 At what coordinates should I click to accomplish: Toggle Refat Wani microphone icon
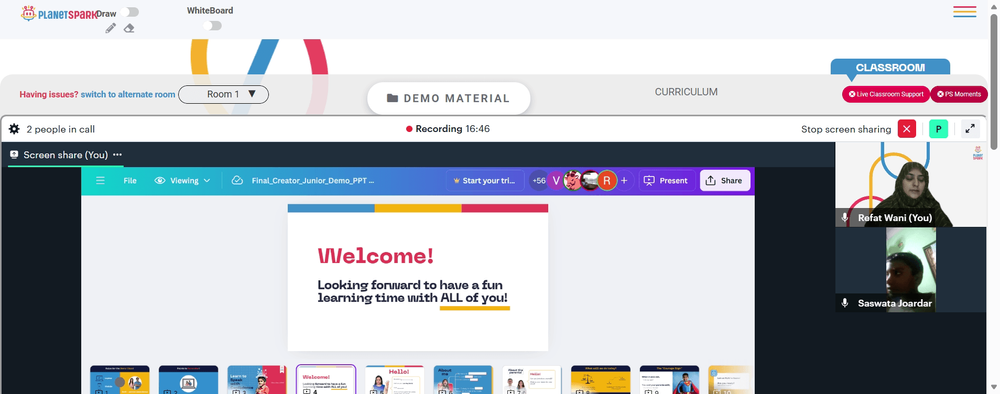pos(845,217)
